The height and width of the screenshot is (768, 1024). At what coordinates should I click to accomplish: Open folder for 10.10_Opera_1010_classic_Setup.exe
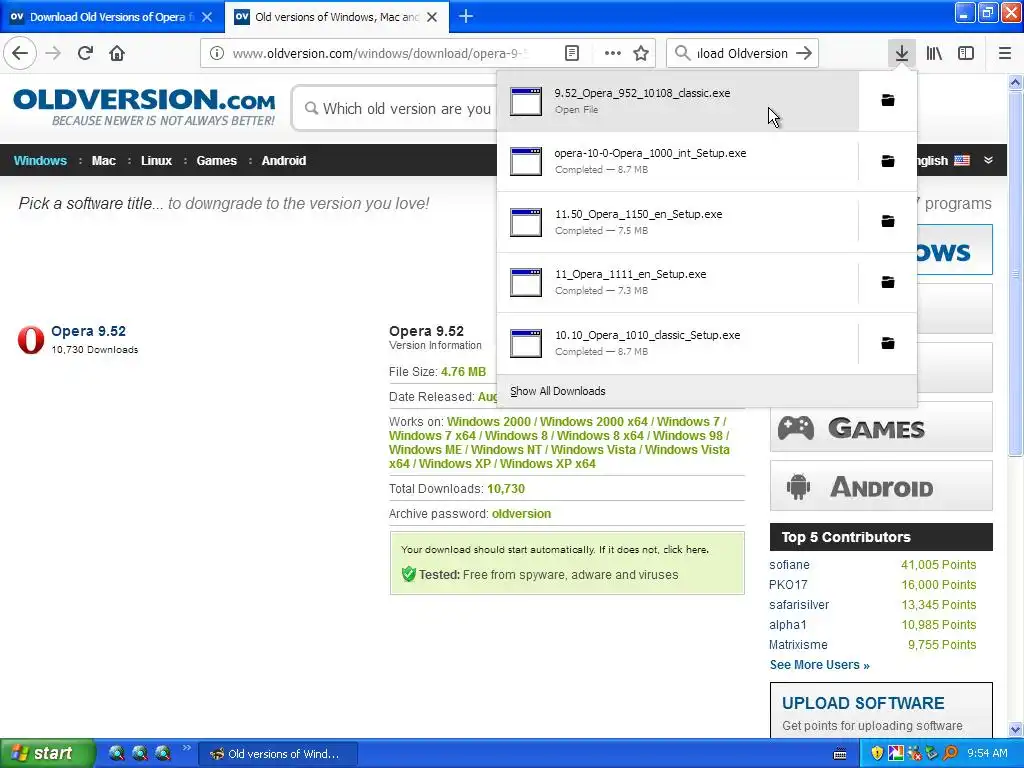tap(888, 343)
